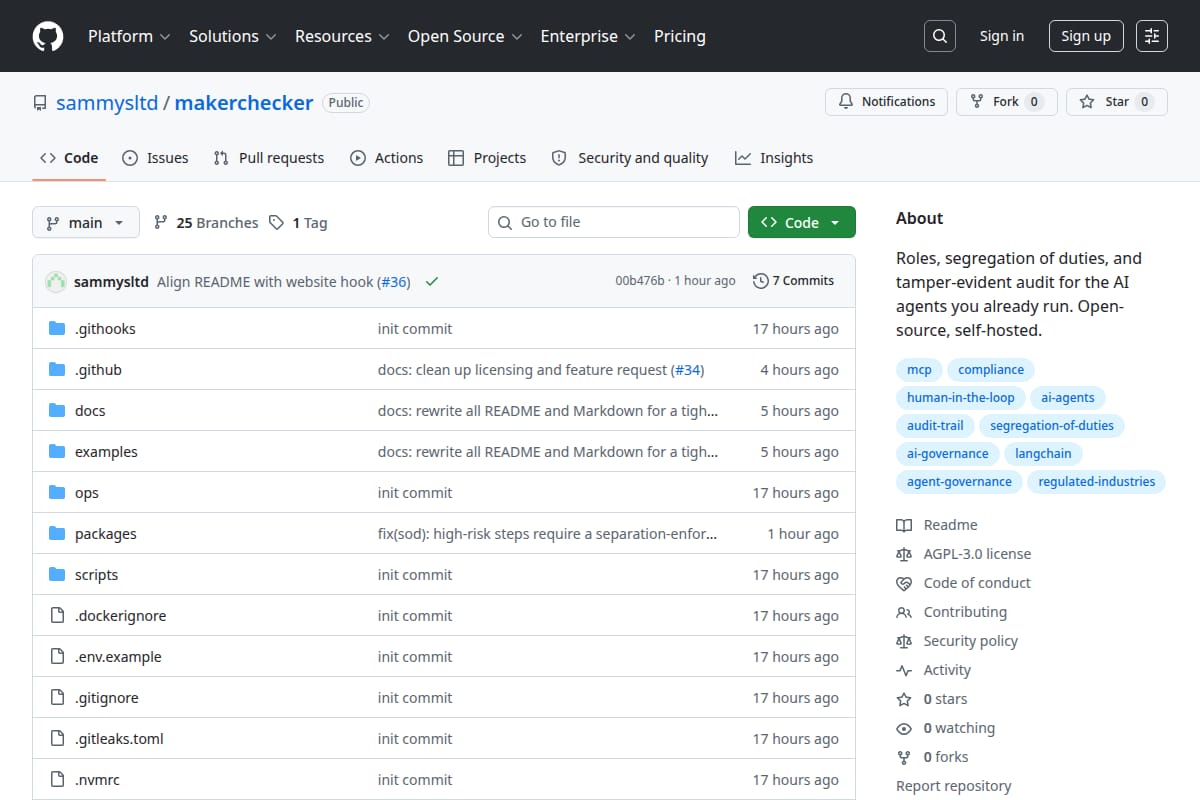Click the Security policy scale icon
The height and width of the screenshot is (800, 1200).
pyautogui.click(x=904, y=641)
